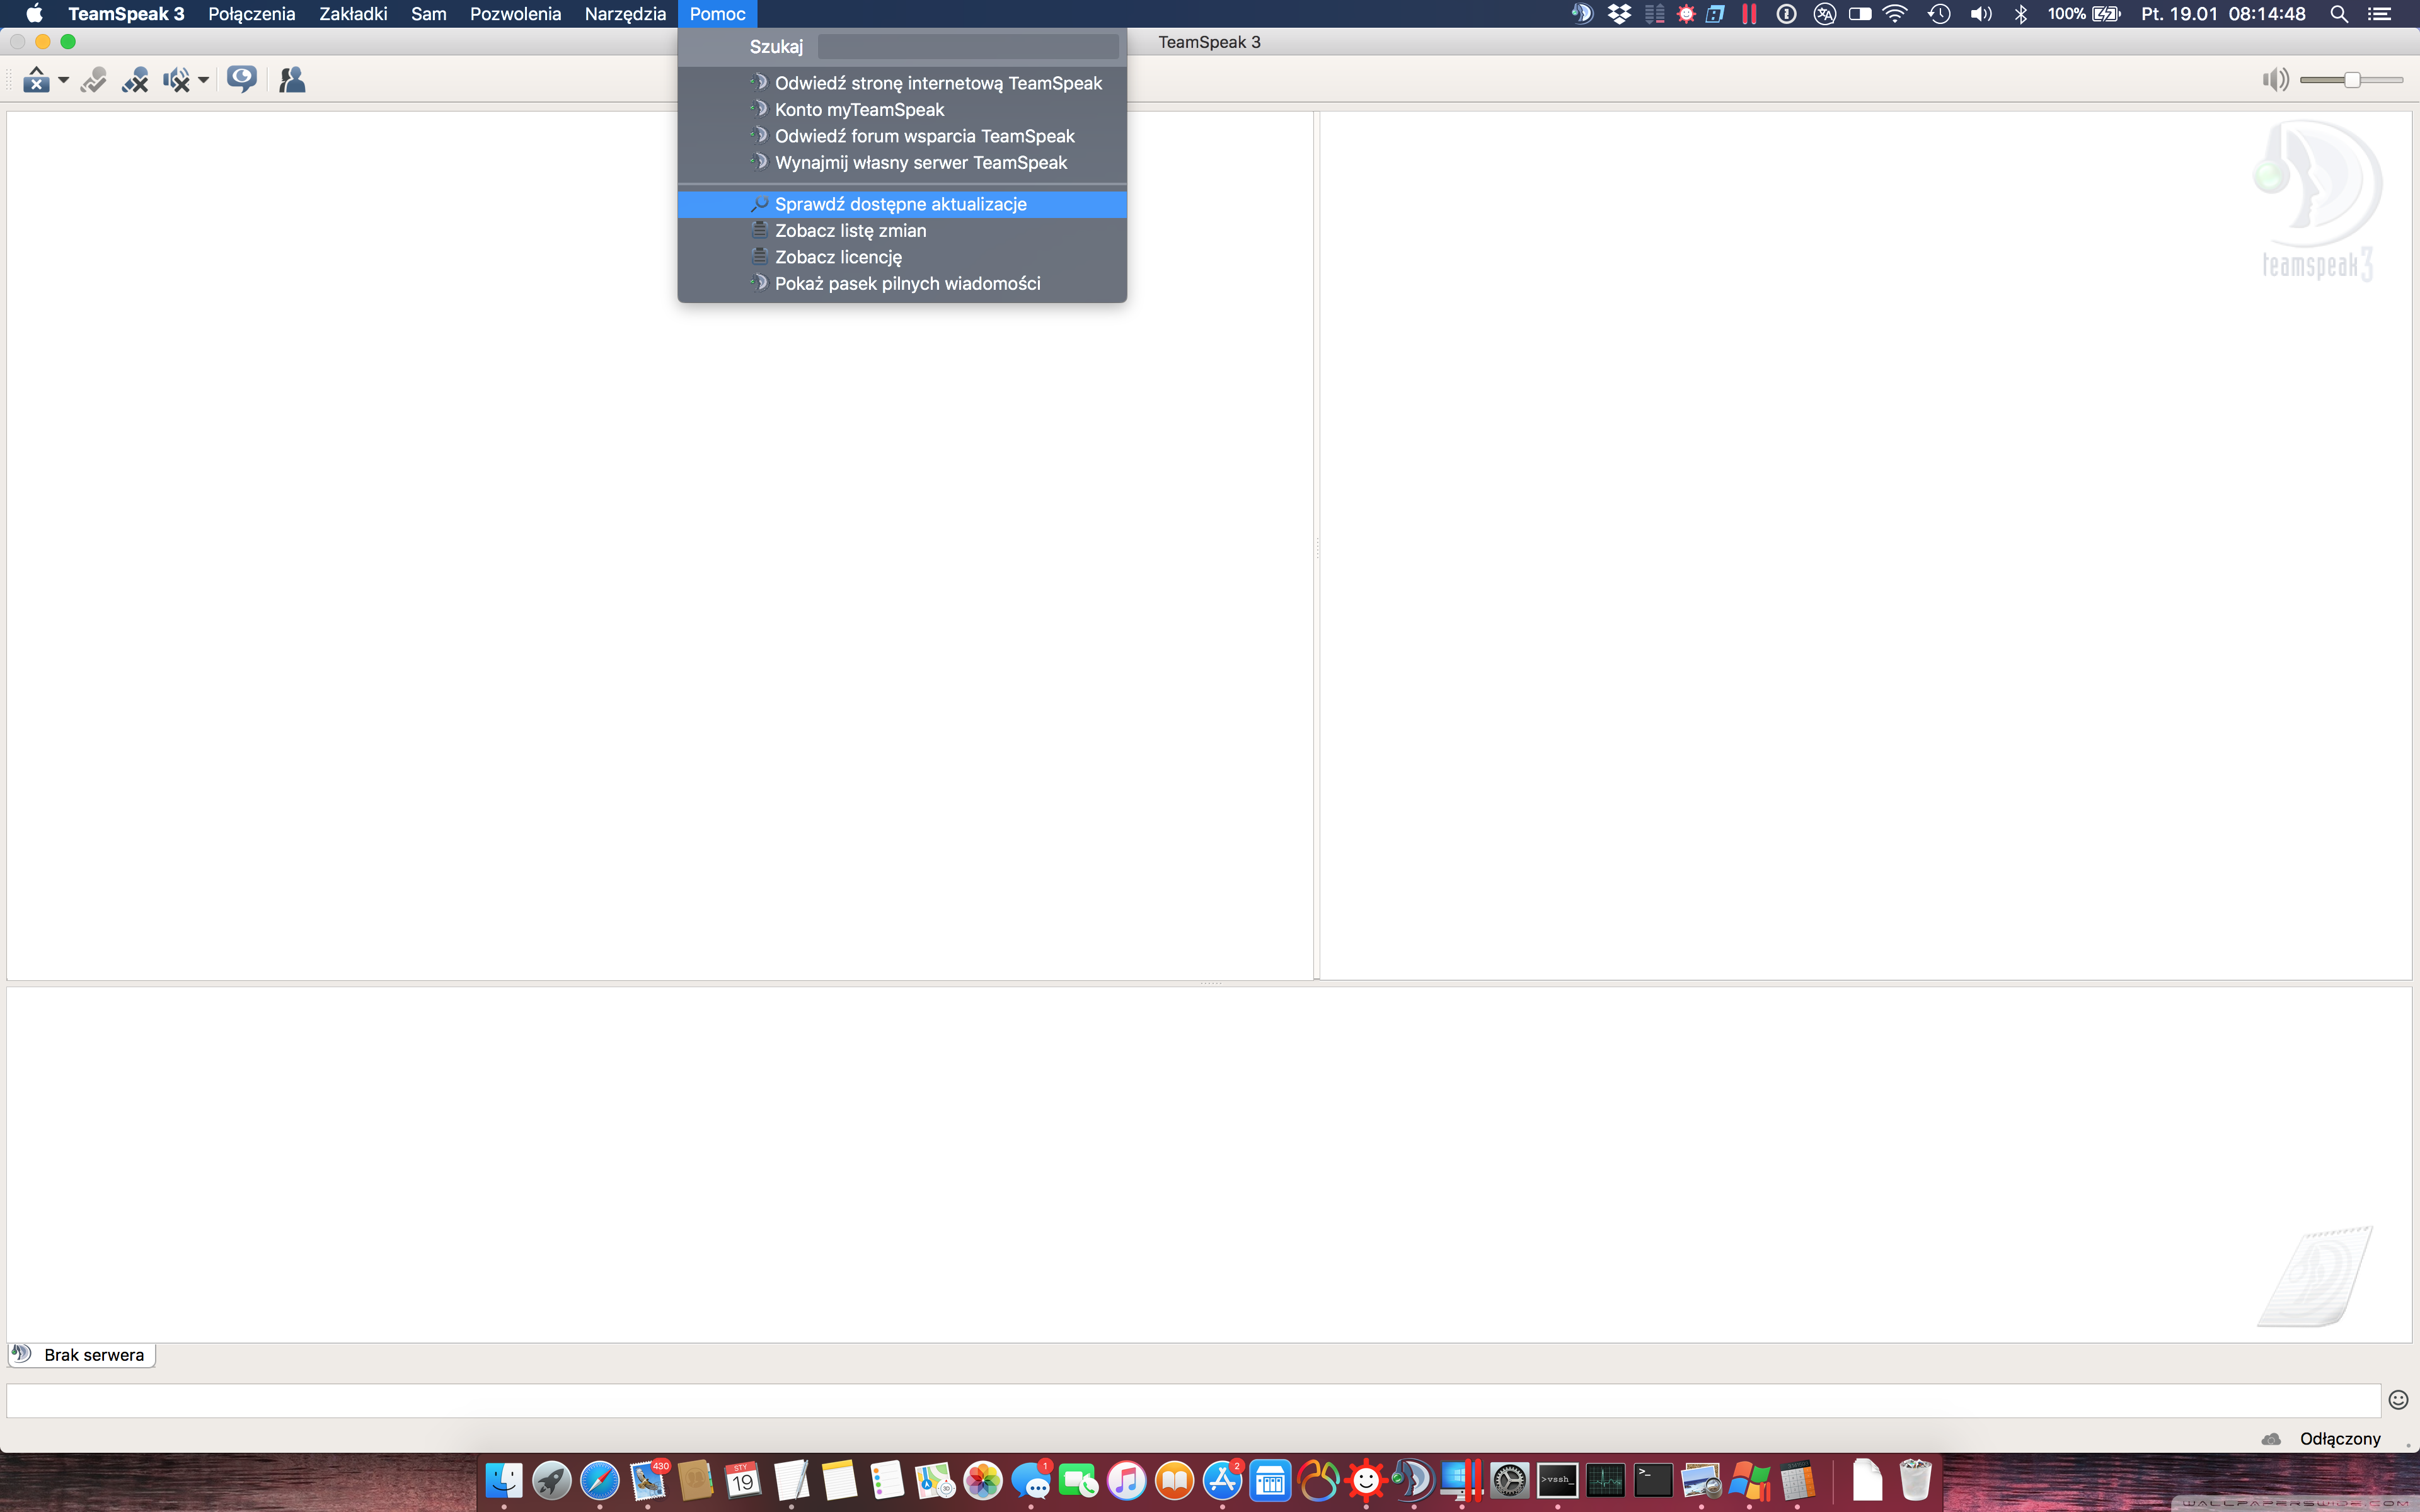This screenshot has width=2420, height=1512.
Task: Click the chat message input field
Action: click(1193, 1400)
